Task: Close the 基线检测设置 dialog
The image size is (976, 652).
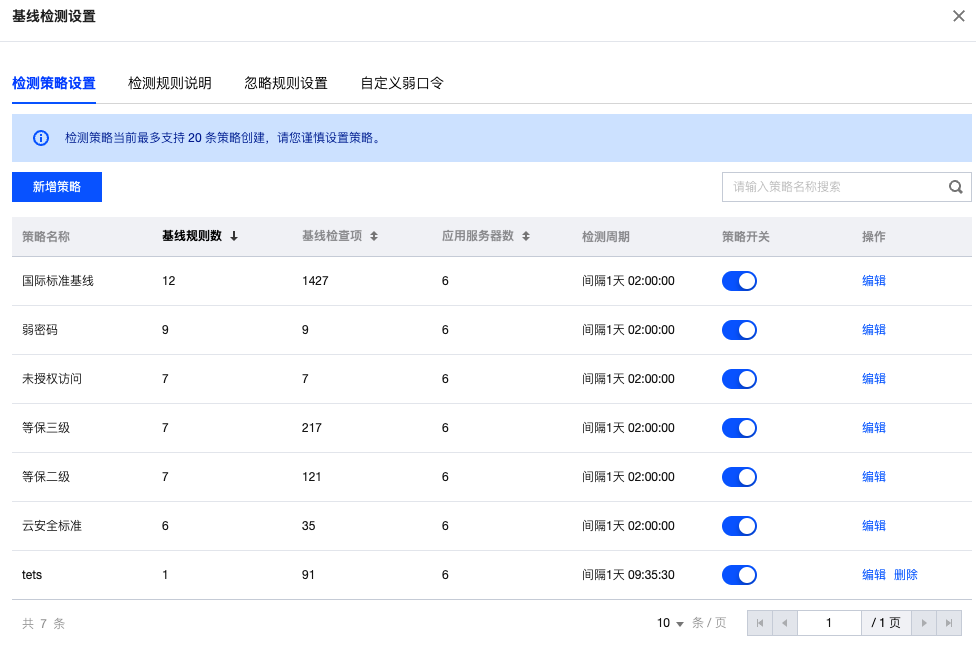Action: click(959, 16)
